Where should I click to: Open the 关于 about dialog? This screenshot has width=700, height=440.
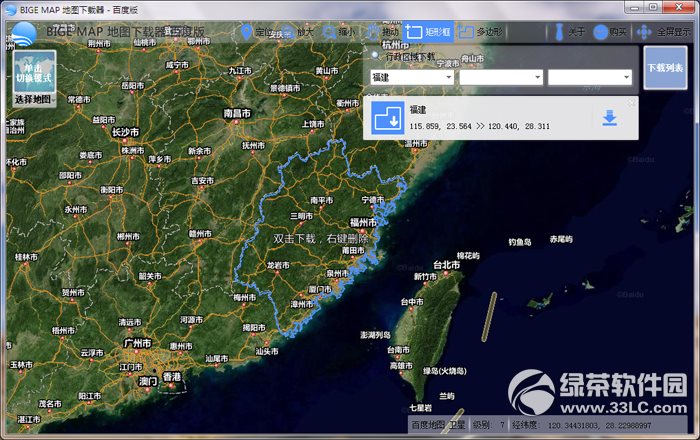click(569, 32)
